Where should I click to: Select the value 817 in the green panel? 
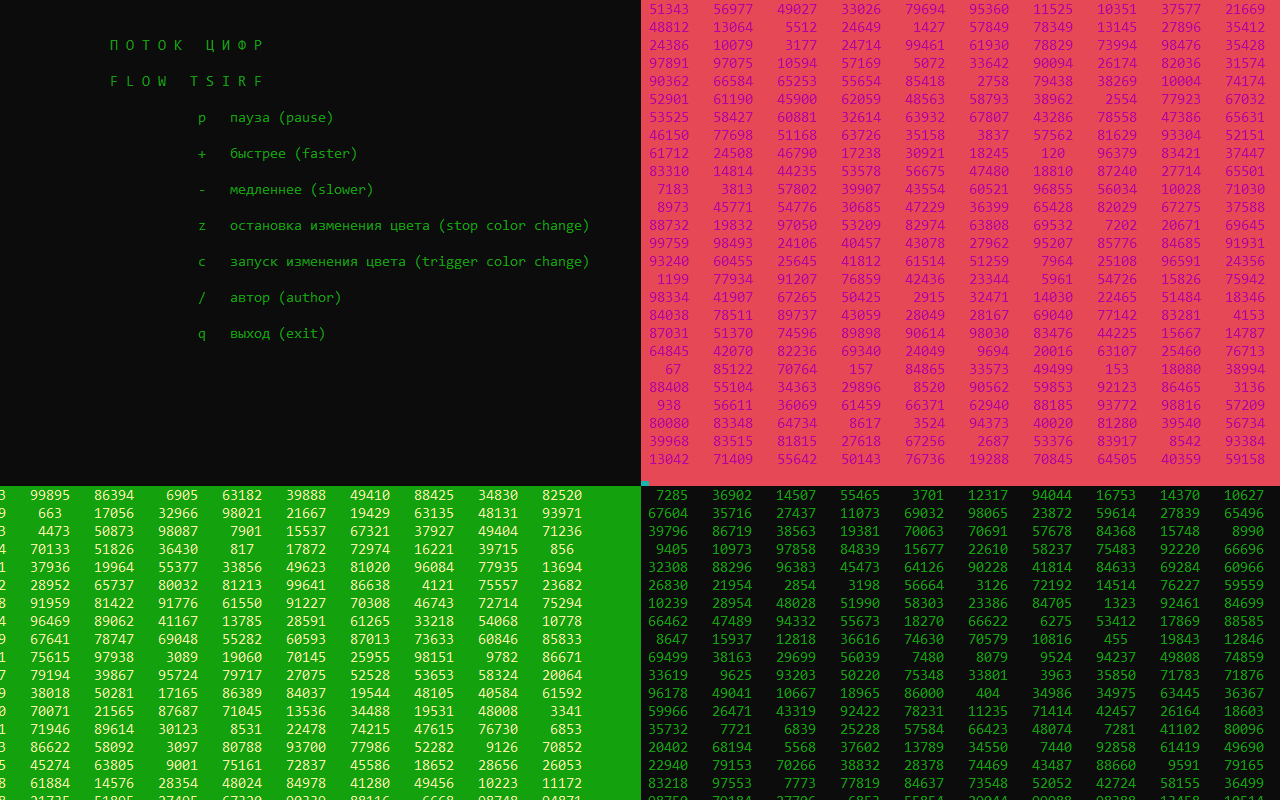242,549
